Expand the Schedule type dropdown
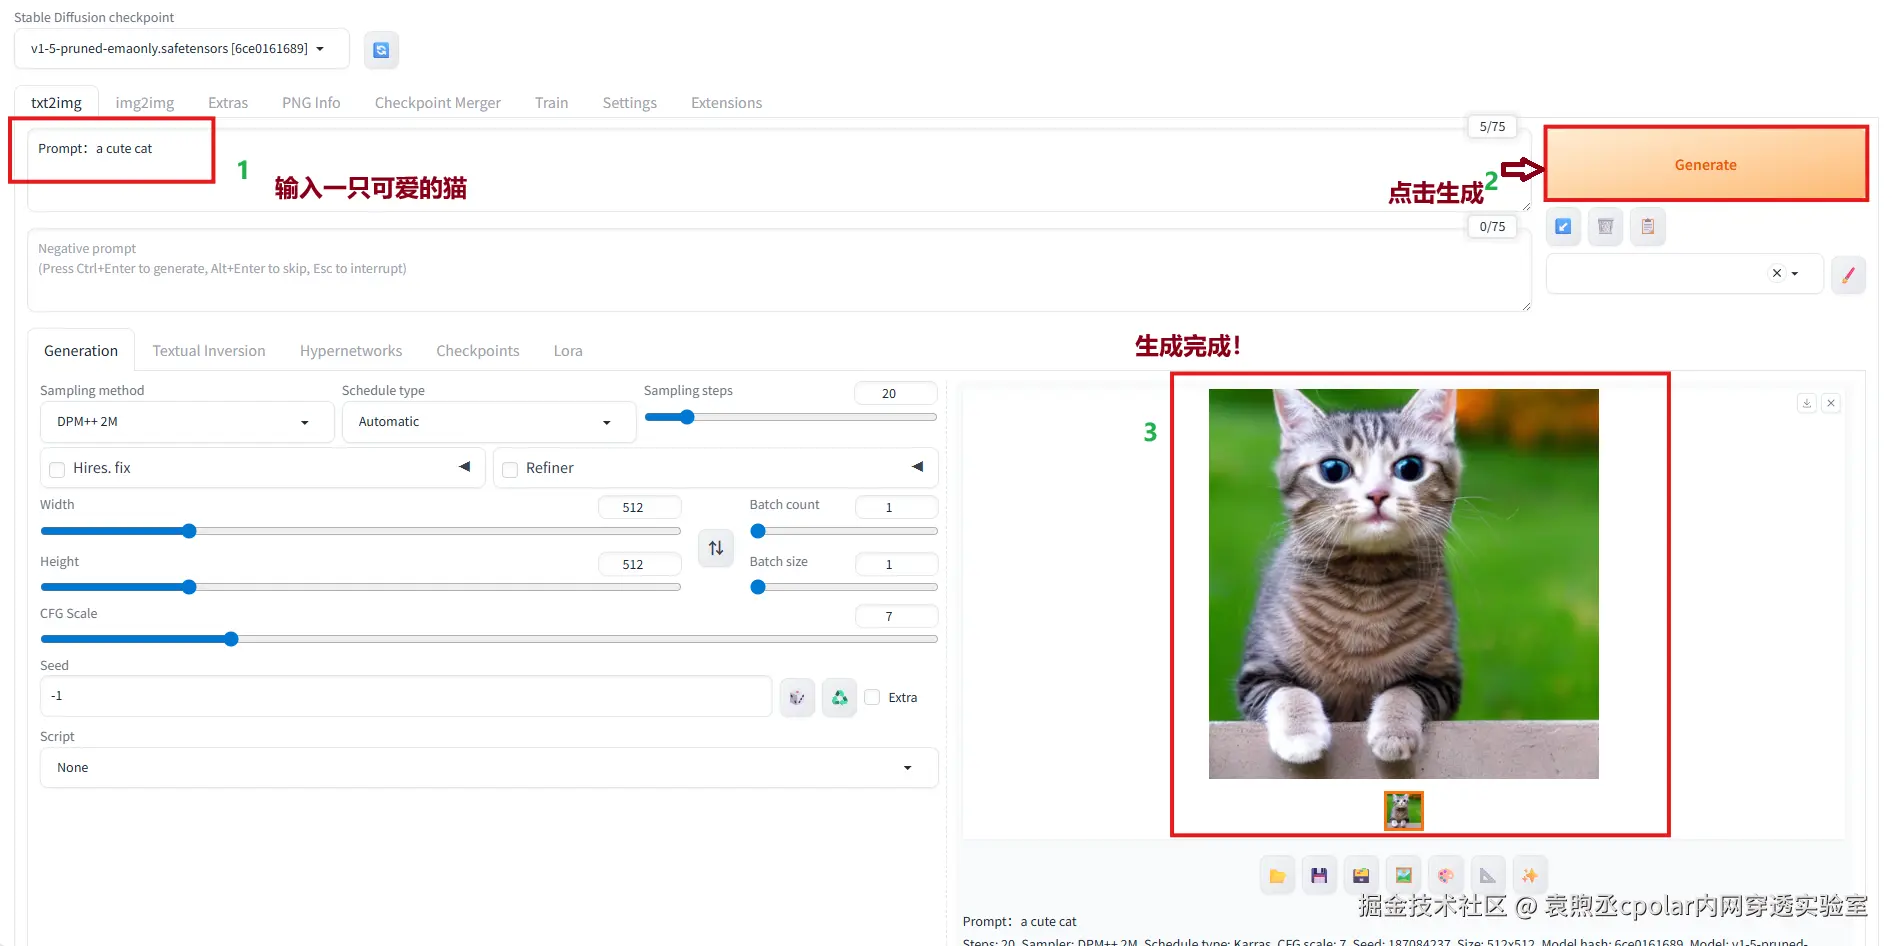 488,422
